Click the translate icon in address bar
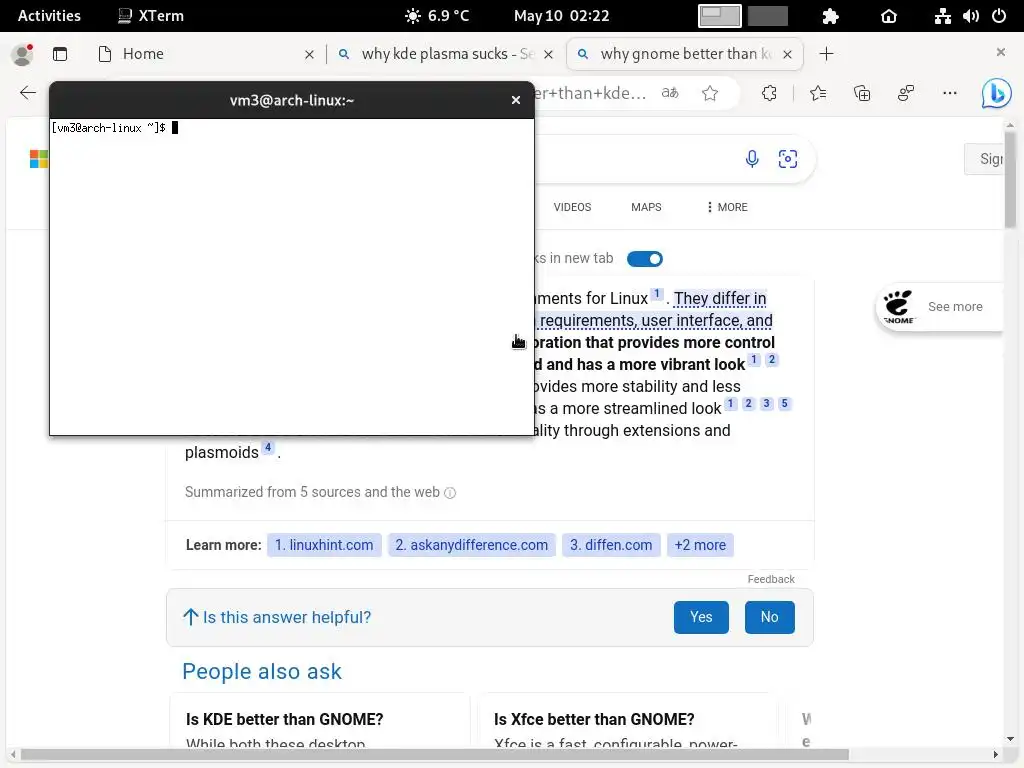Image resolution: width=1024 pixels, height=768 pixels. tap(670, 93)
